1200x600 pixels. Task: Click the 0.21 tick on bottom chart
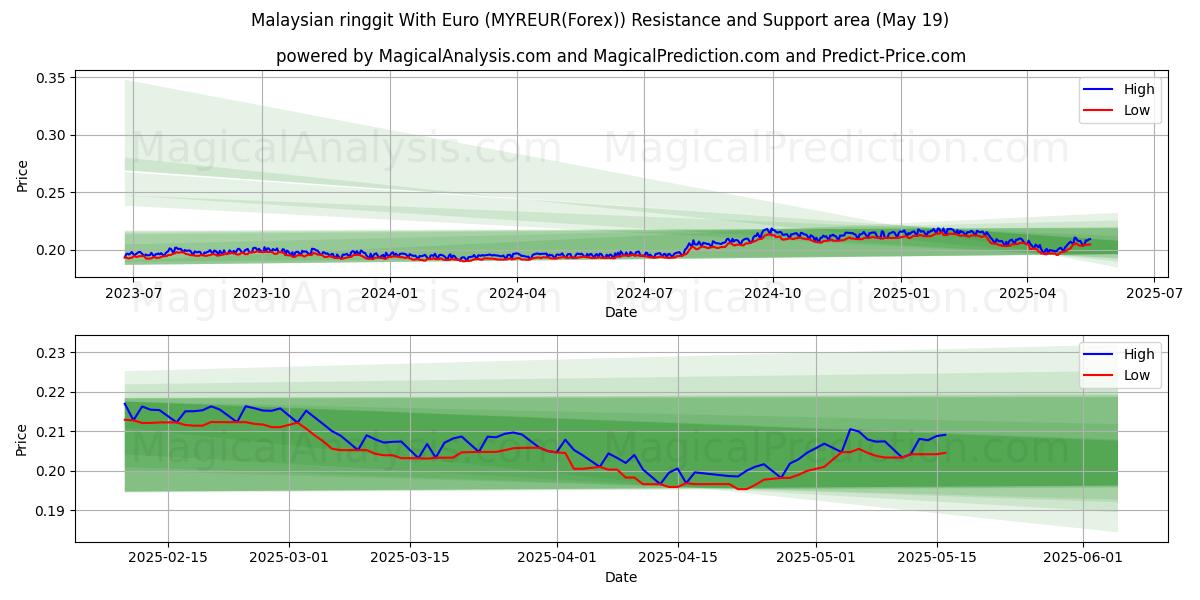tap(51, 432)
